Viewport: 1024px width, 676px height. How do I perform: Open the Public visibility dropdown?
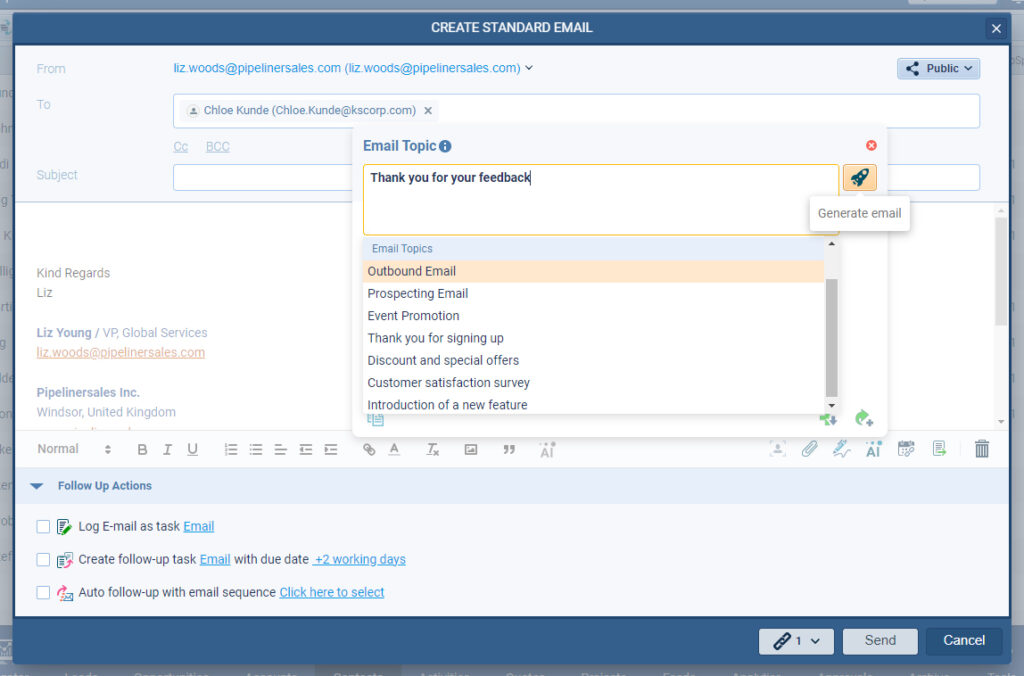click(x=938, y=67)
